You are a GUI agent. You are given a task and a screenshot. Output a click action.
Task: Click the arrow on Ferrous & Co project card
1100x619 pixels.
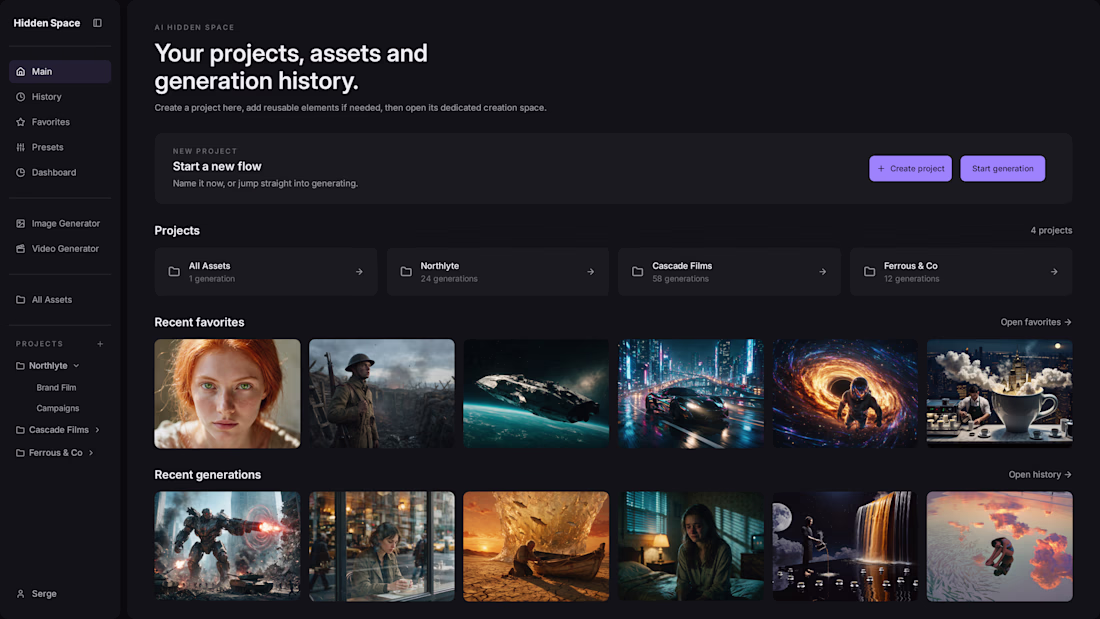click(x=1054, y=272)
